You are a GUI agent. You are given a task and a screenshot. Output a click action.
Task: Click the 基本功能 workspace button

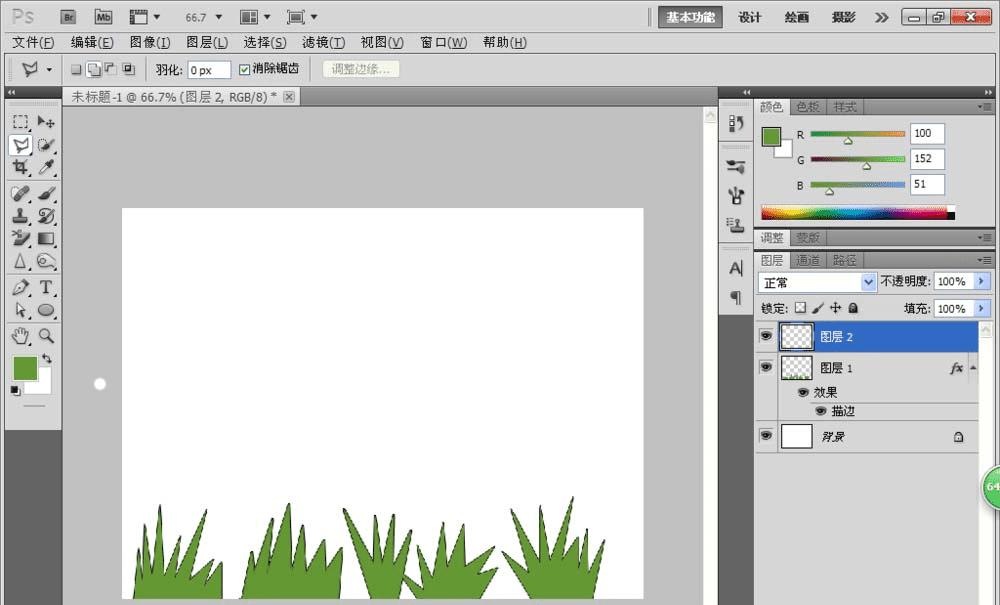pos(690,17)
